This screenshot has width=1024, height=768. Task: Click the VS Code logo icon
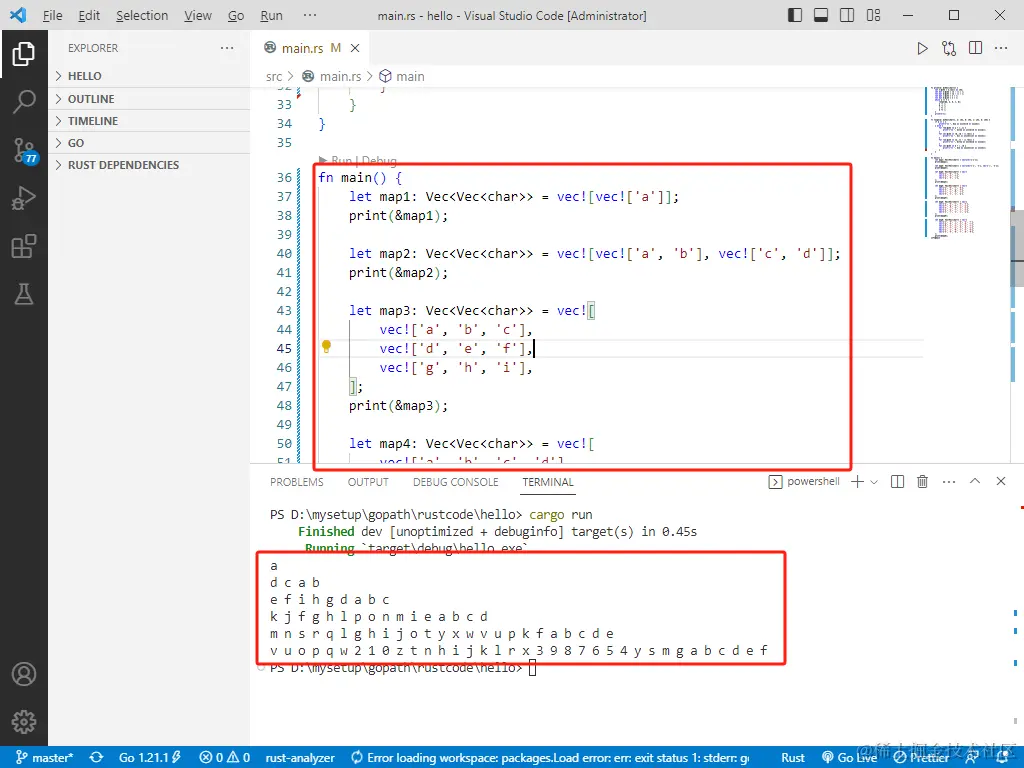(18, 15)
